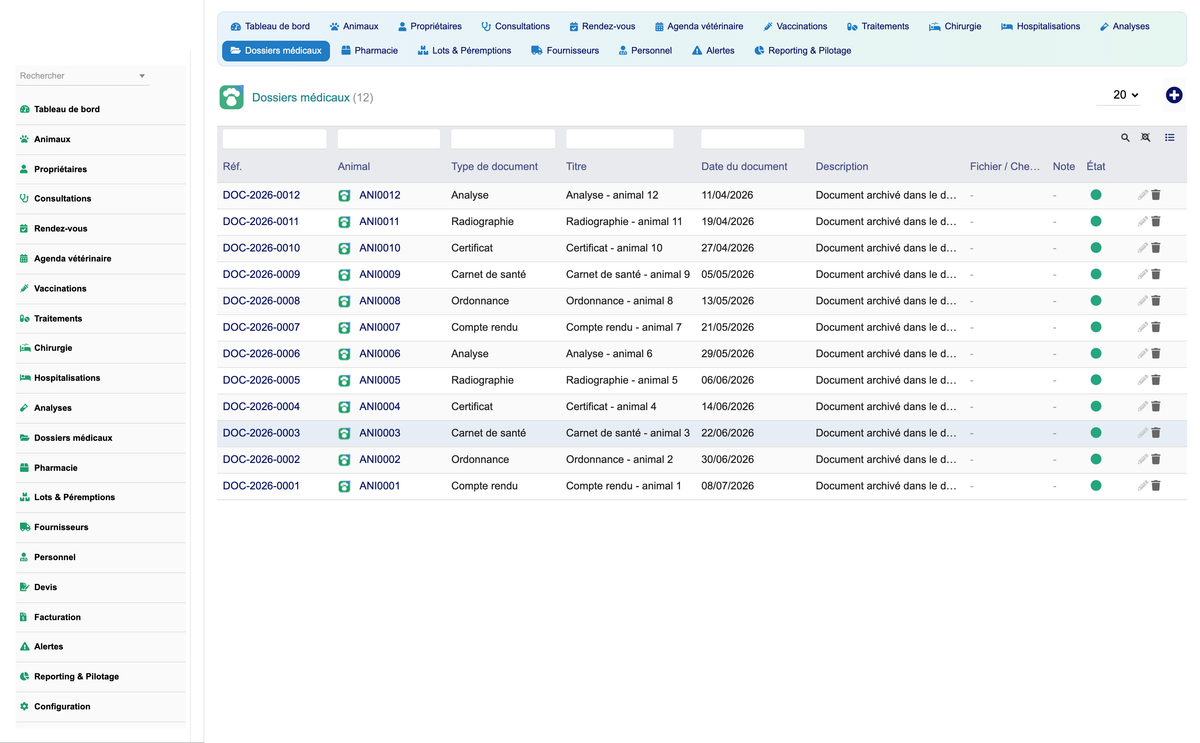
Task: Sort by the Description column header
Action: click(x=842, y=167)
